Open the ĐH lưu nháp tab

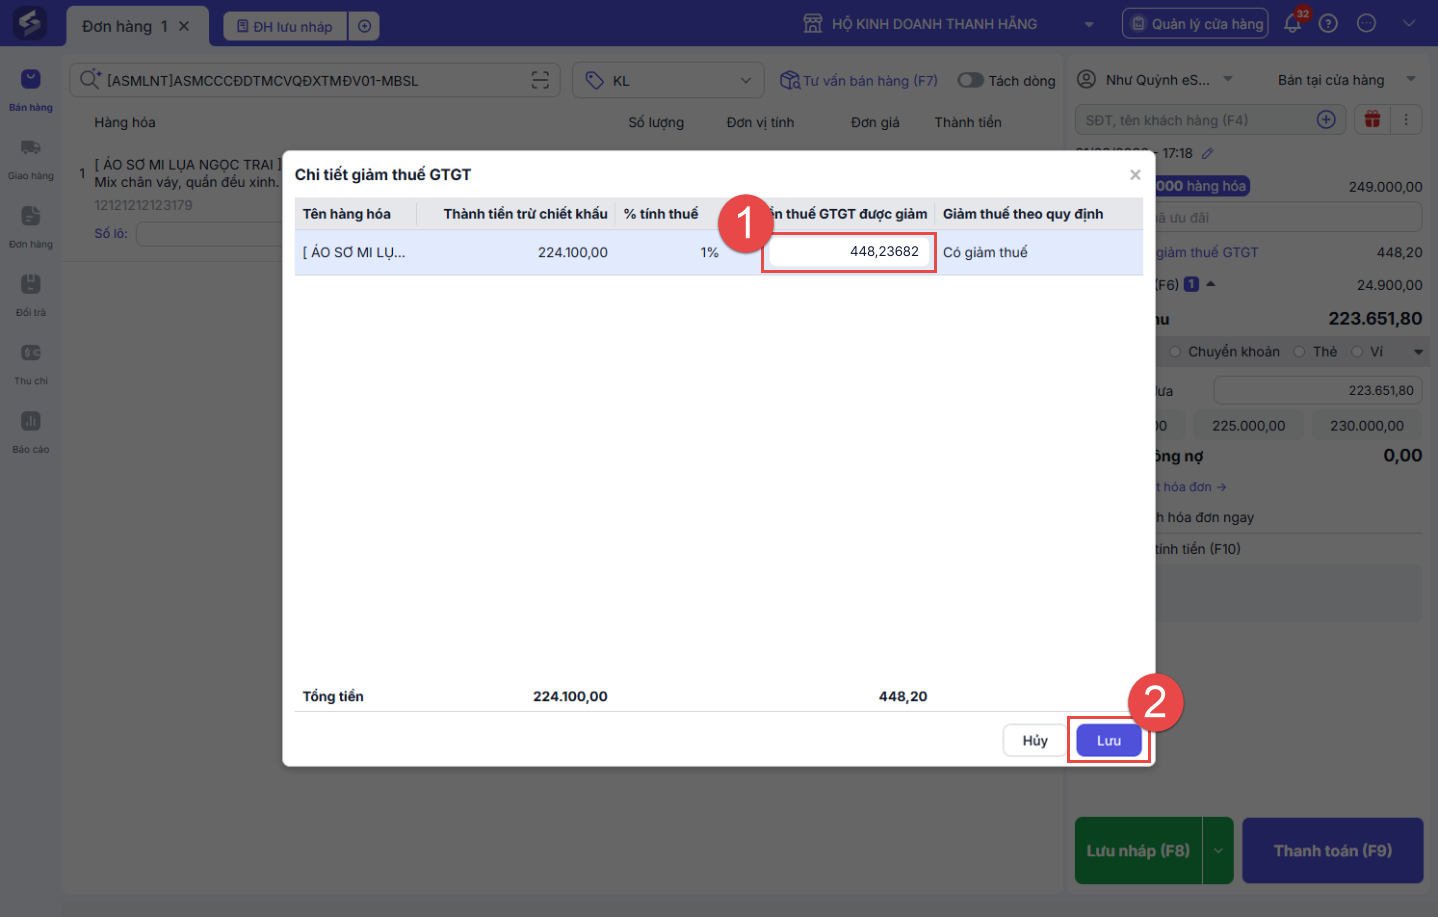[x=285, y=26]
